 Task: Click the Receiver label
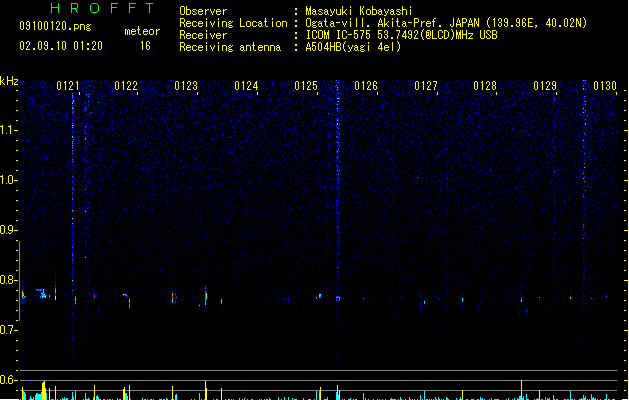click(203, 35)
